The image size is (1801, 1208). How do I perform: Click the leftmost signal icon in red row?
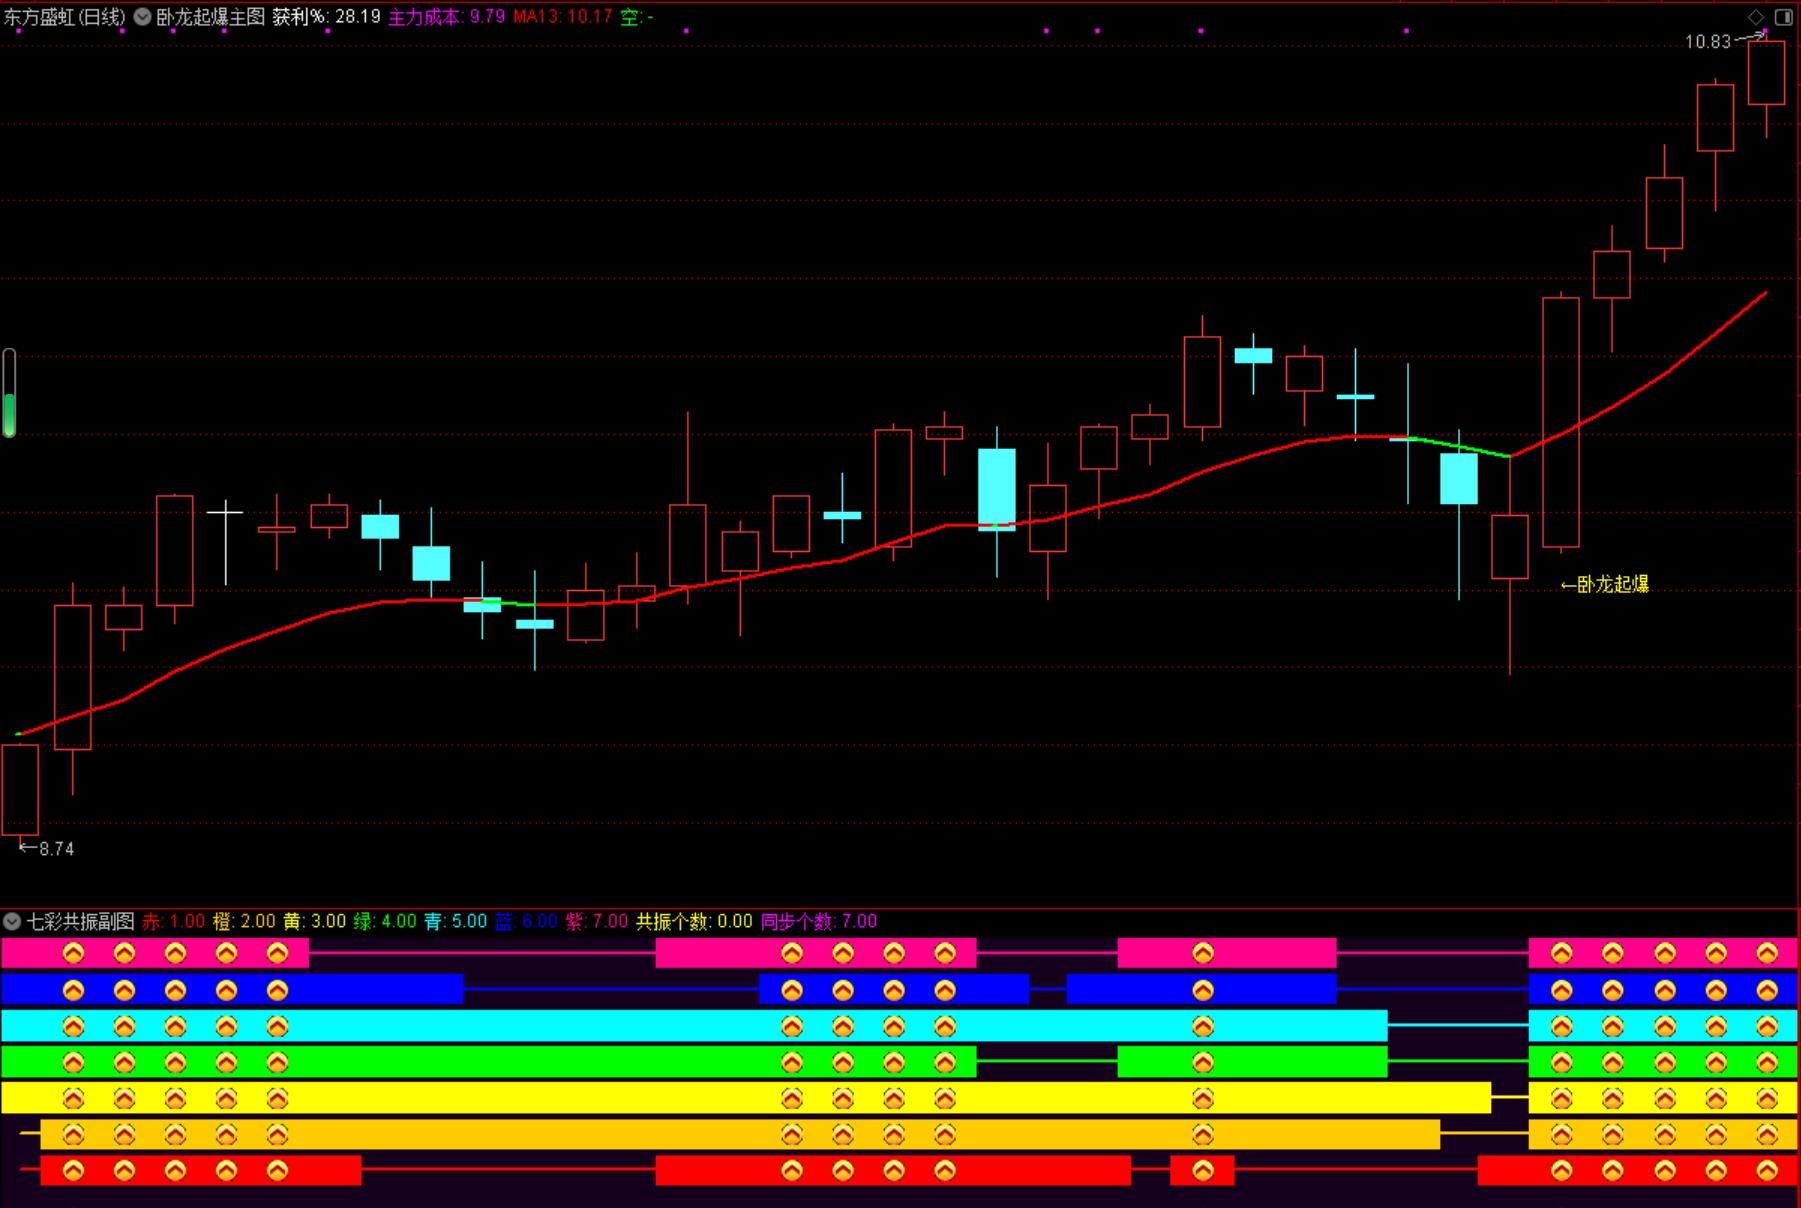(x=73, y=1170)
